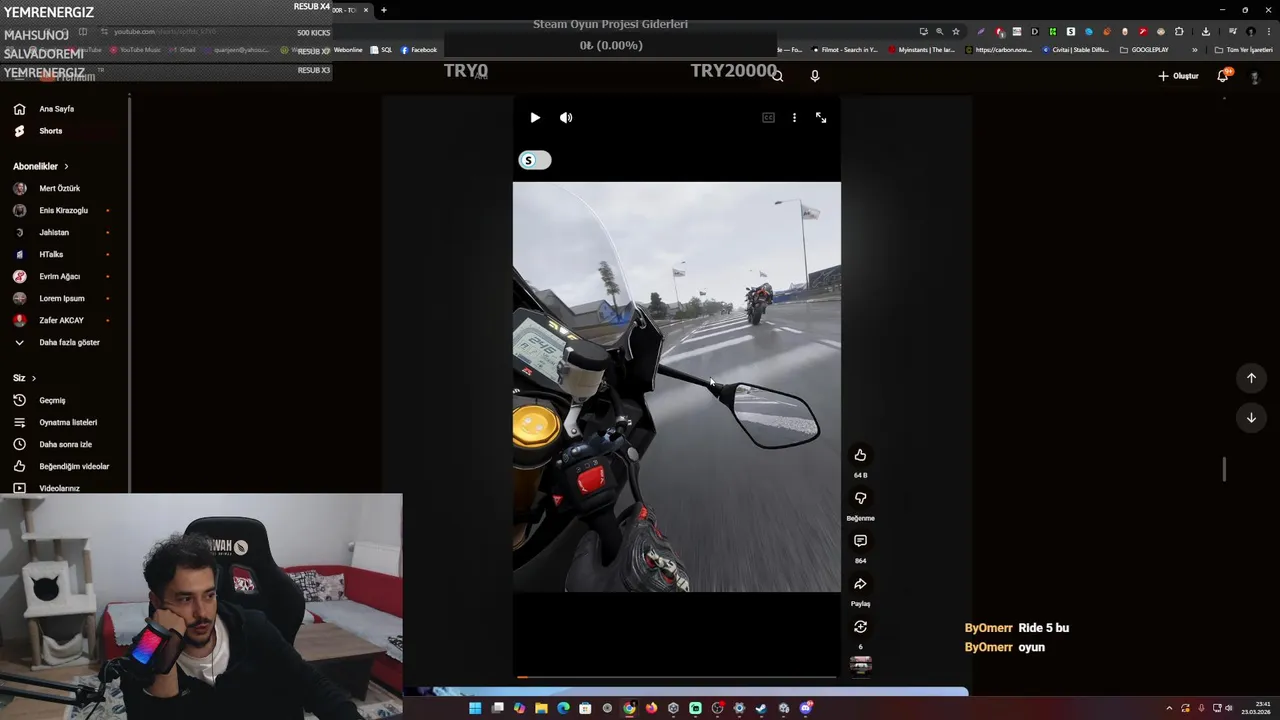This screenshot has height=720, width=1280.
Task: Open the comments with 864 count
Action: pyautogui.click(x=860, y=541)
